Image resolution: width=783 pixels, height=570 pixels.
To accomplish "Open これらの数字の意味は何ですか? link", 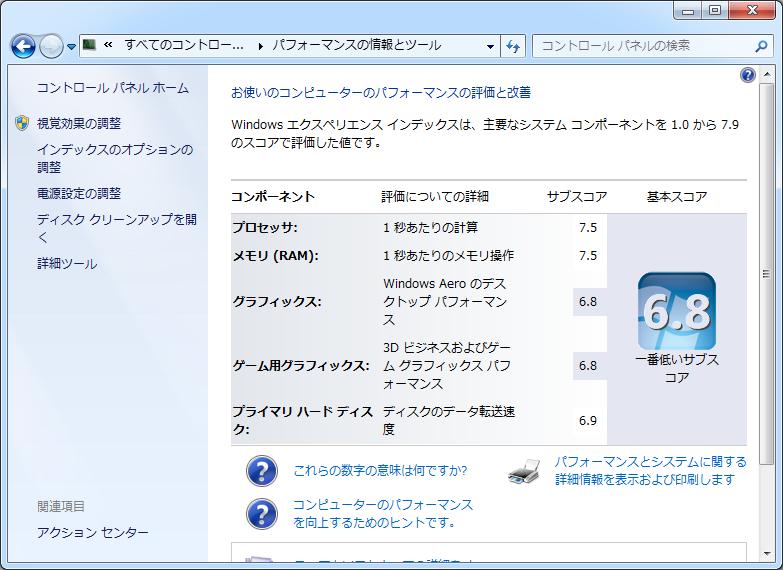I will 380,471.
